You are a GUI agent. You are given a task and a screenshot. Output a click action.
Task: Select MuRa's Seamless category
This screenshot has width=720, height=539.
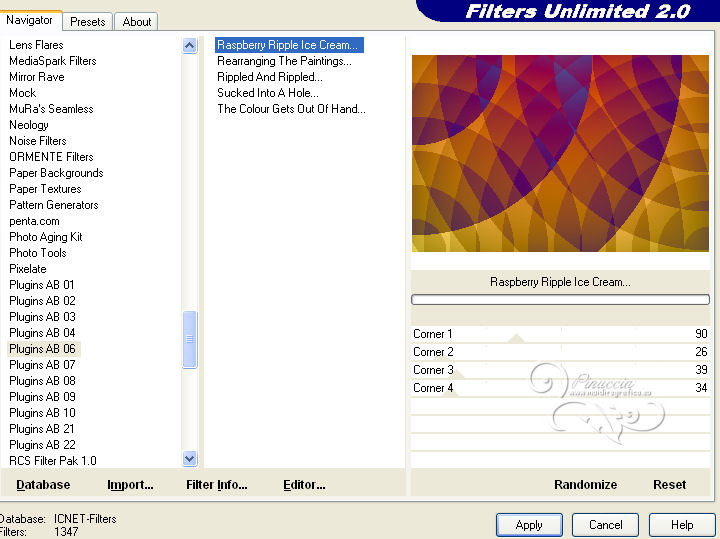(x=51, y=109)
